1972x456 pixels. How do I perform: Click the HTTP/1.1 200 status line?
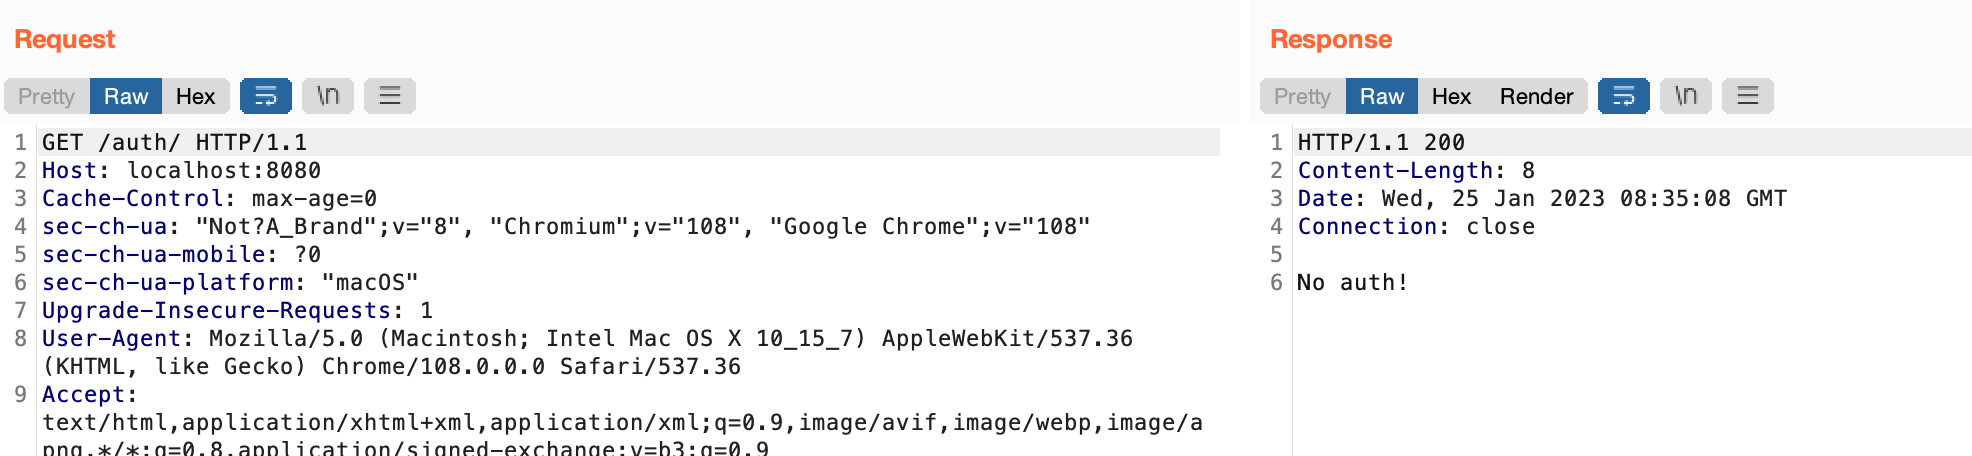[x=1380, y=142]
